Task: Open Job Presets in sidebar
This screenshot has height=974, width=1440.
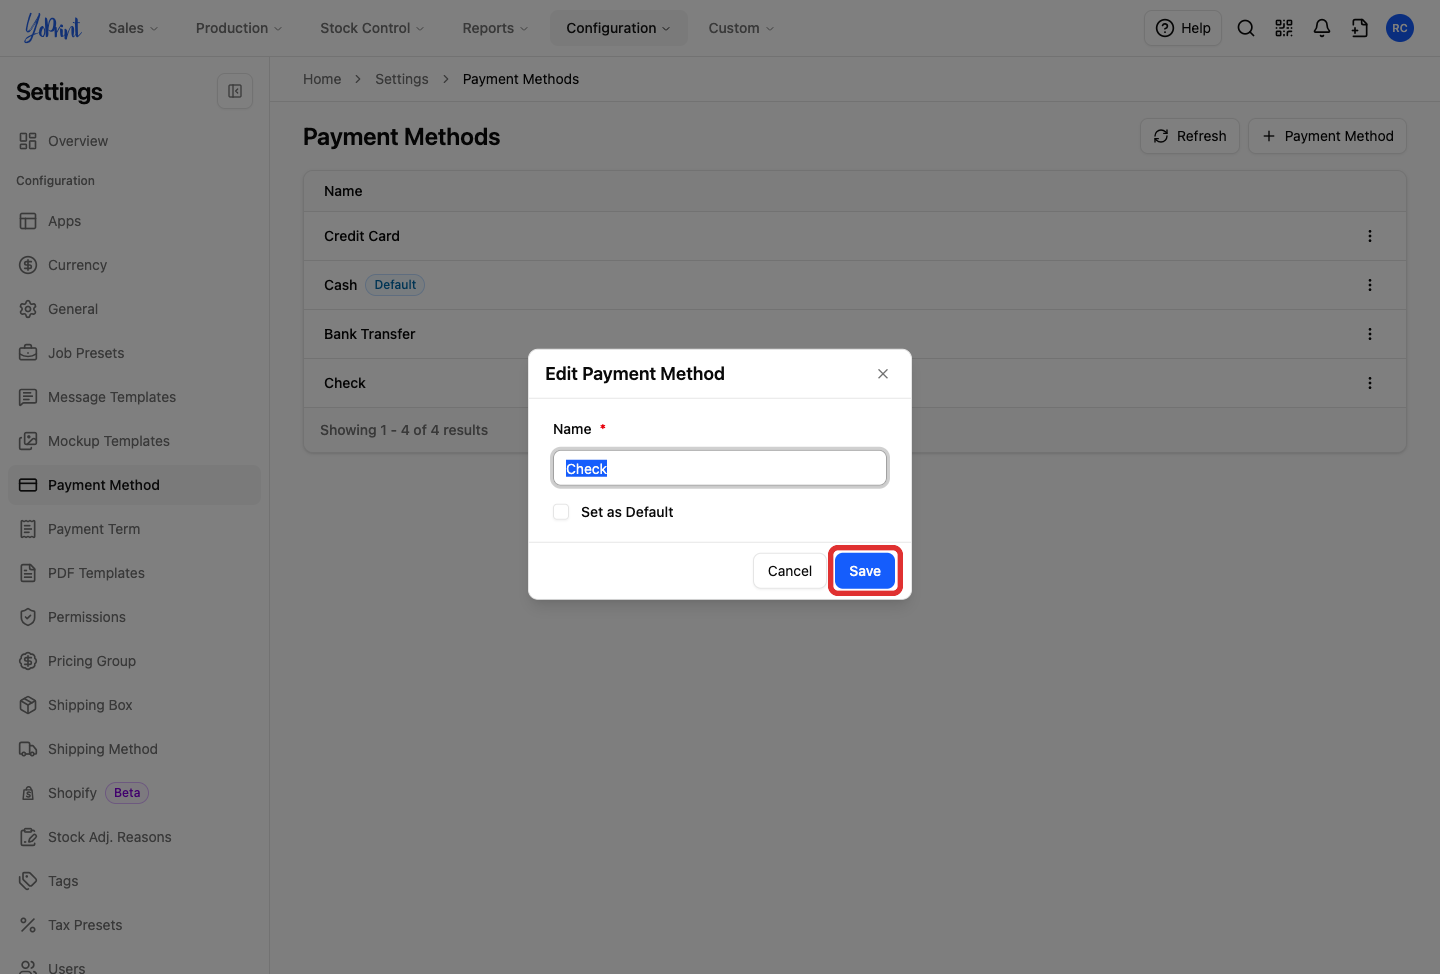Action: [x=134, y=353]
